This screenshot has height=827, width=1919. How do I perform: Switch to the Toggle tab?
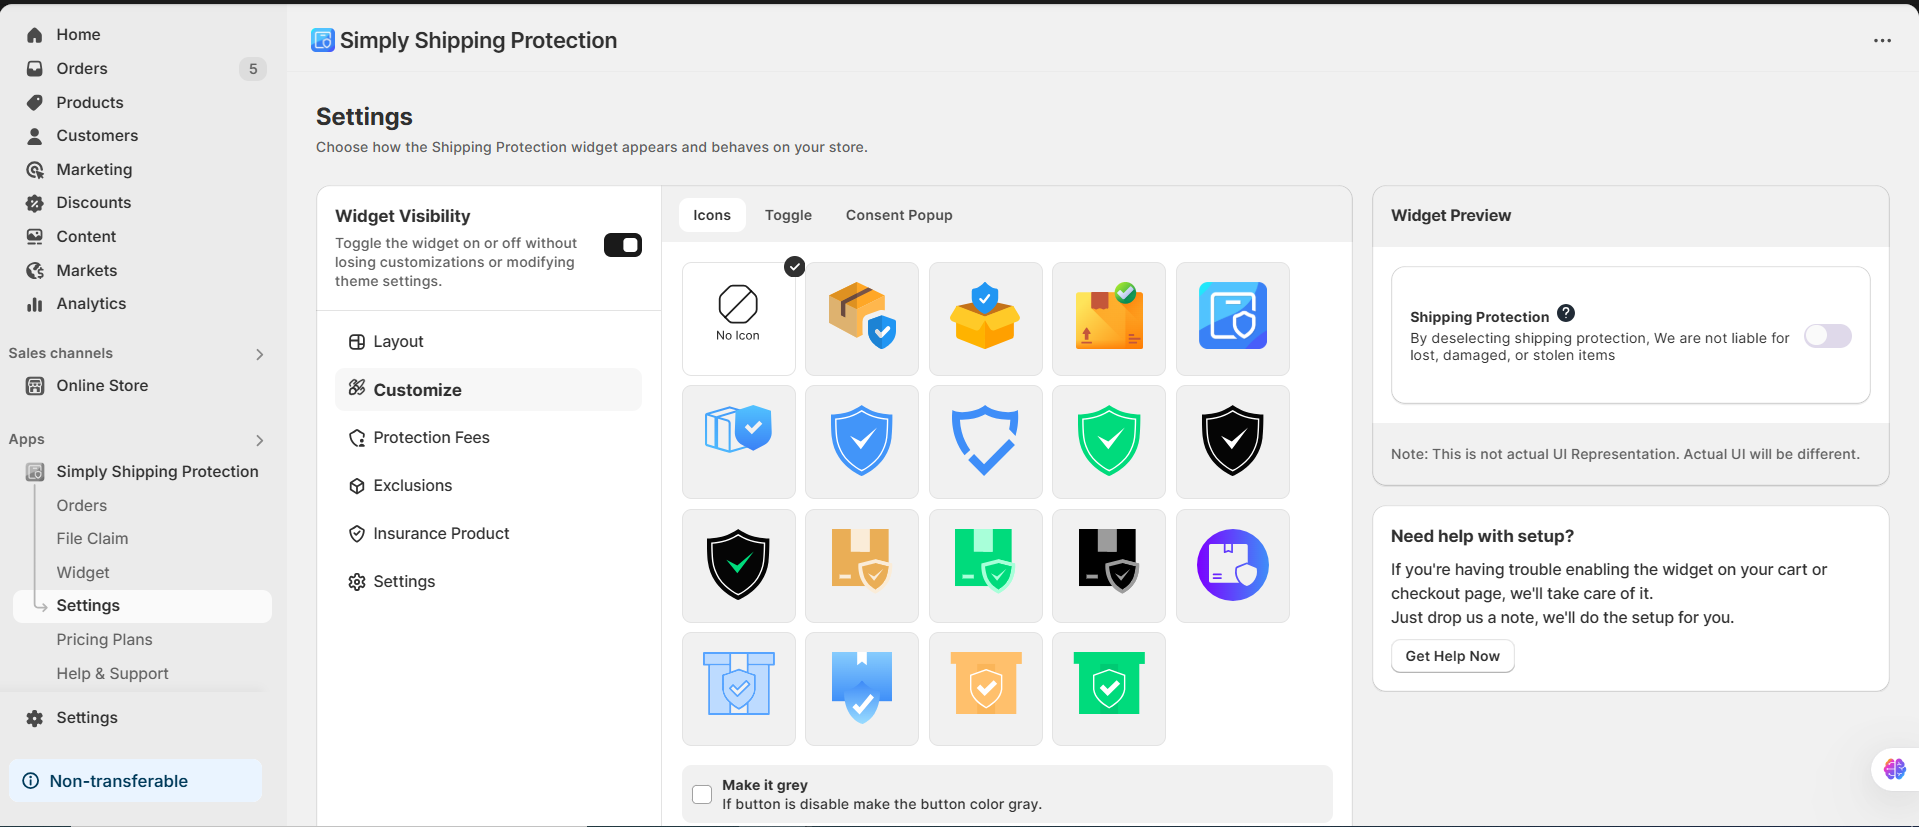click(x=788, y=215)
